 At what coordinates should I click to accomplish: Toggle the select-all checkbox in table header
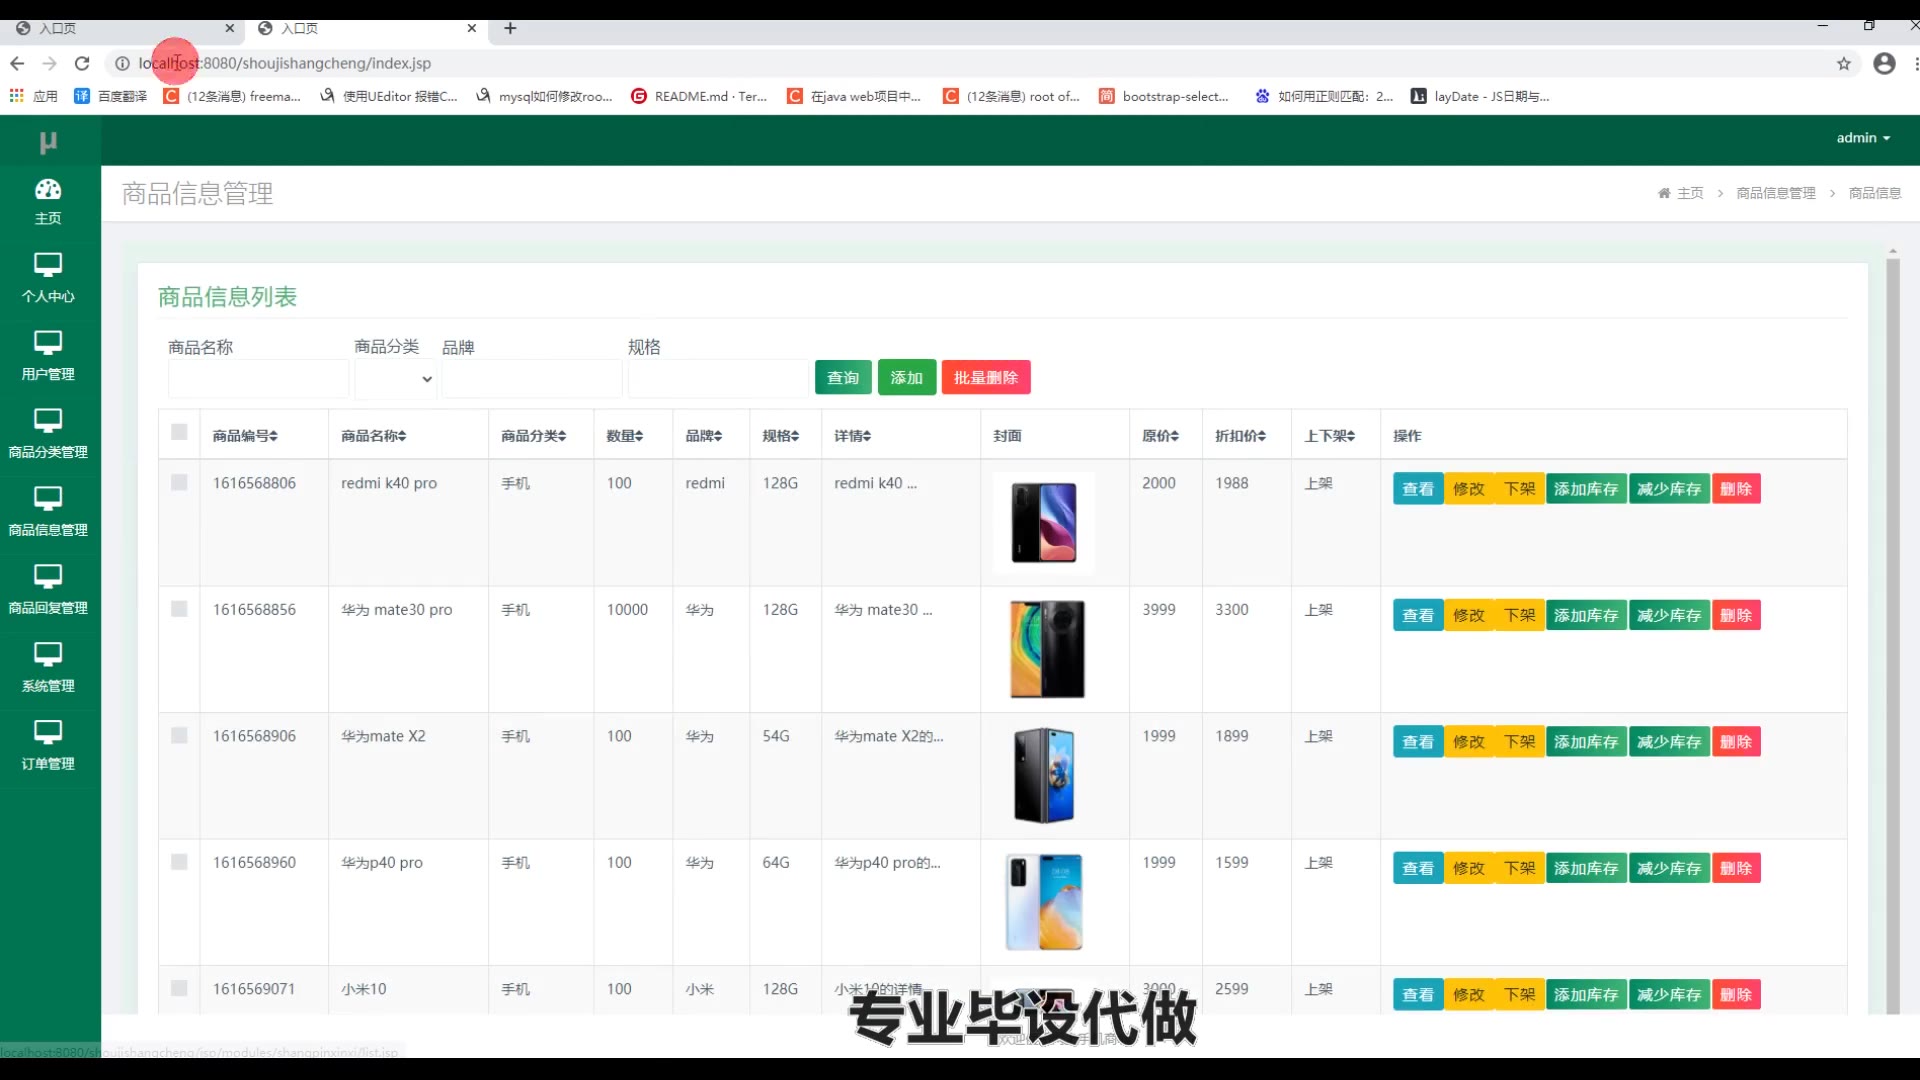(x=179, y=432)
